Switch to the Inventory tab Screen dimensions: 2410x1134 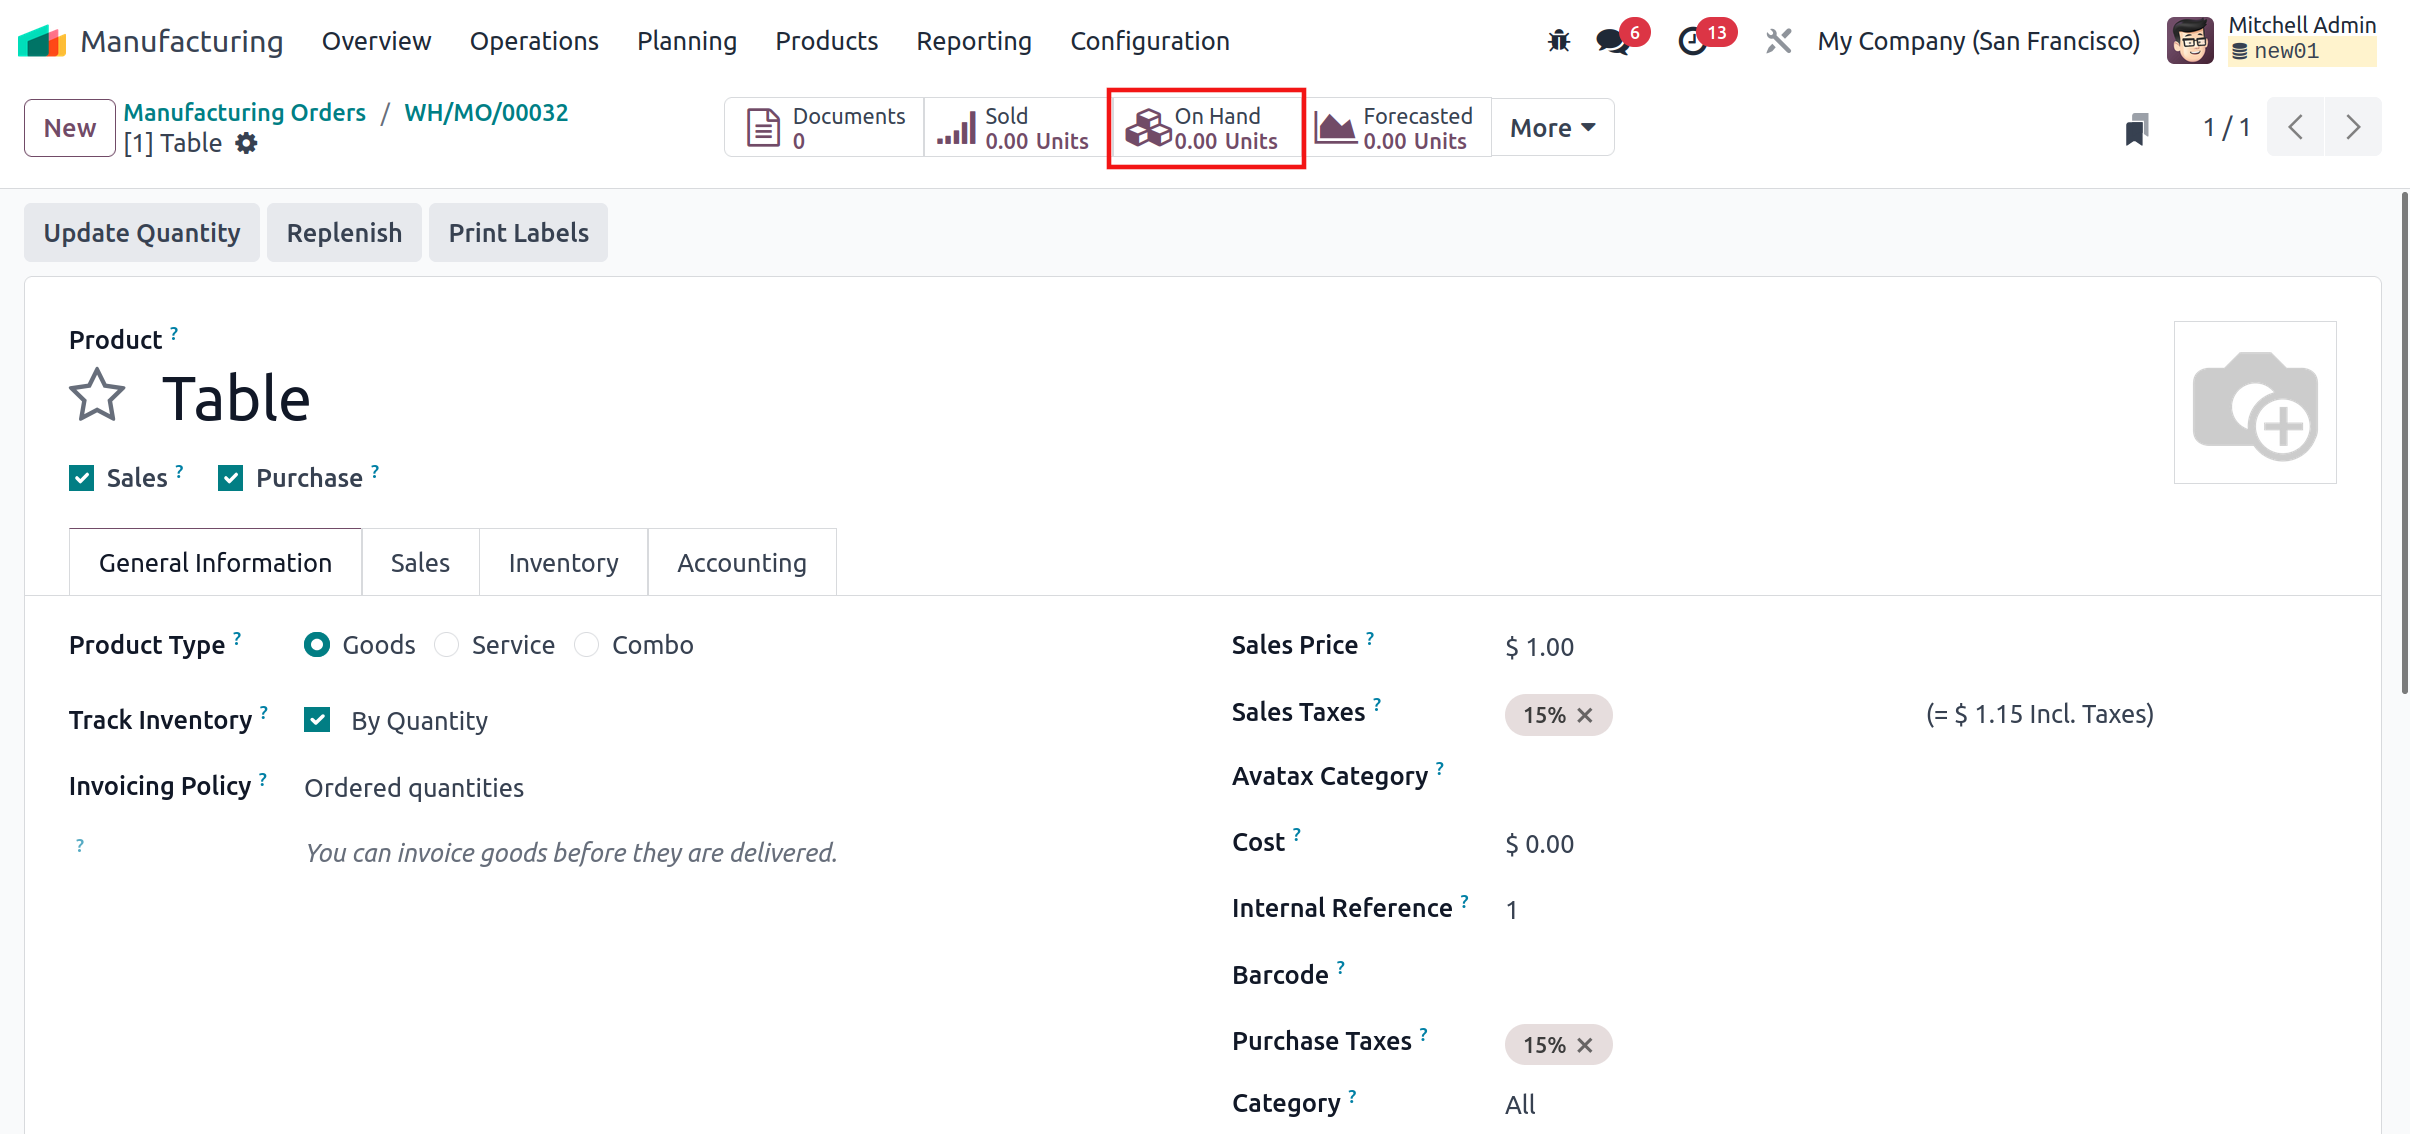pos(563,563)
